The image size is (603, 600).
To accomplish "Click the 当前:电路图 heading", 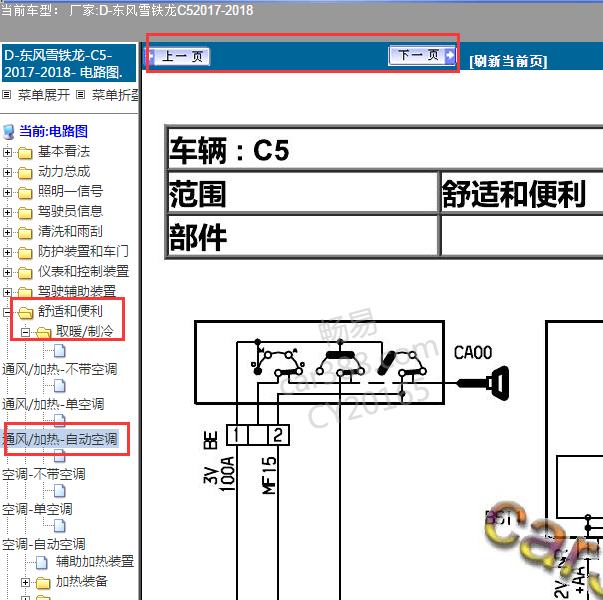I will [x=53, y=132].
